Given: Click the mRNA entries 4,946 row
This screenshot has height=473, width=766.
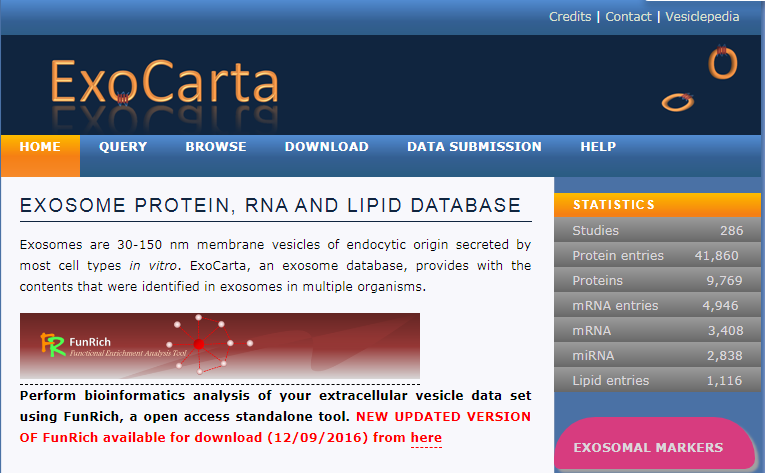Looking at the screenshot, I should point(658,305).
